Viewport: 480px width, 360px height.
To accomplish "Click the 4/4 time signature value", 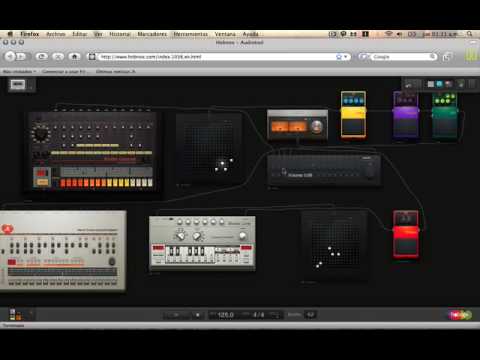I will click(258, 315).
